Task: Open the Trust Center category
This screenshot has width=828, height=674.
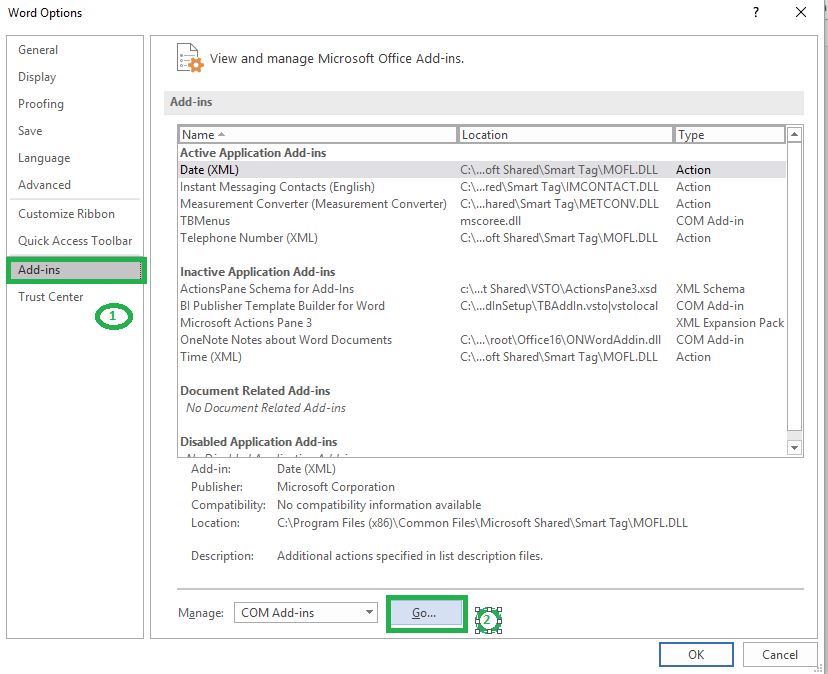Action: (51, 297)
